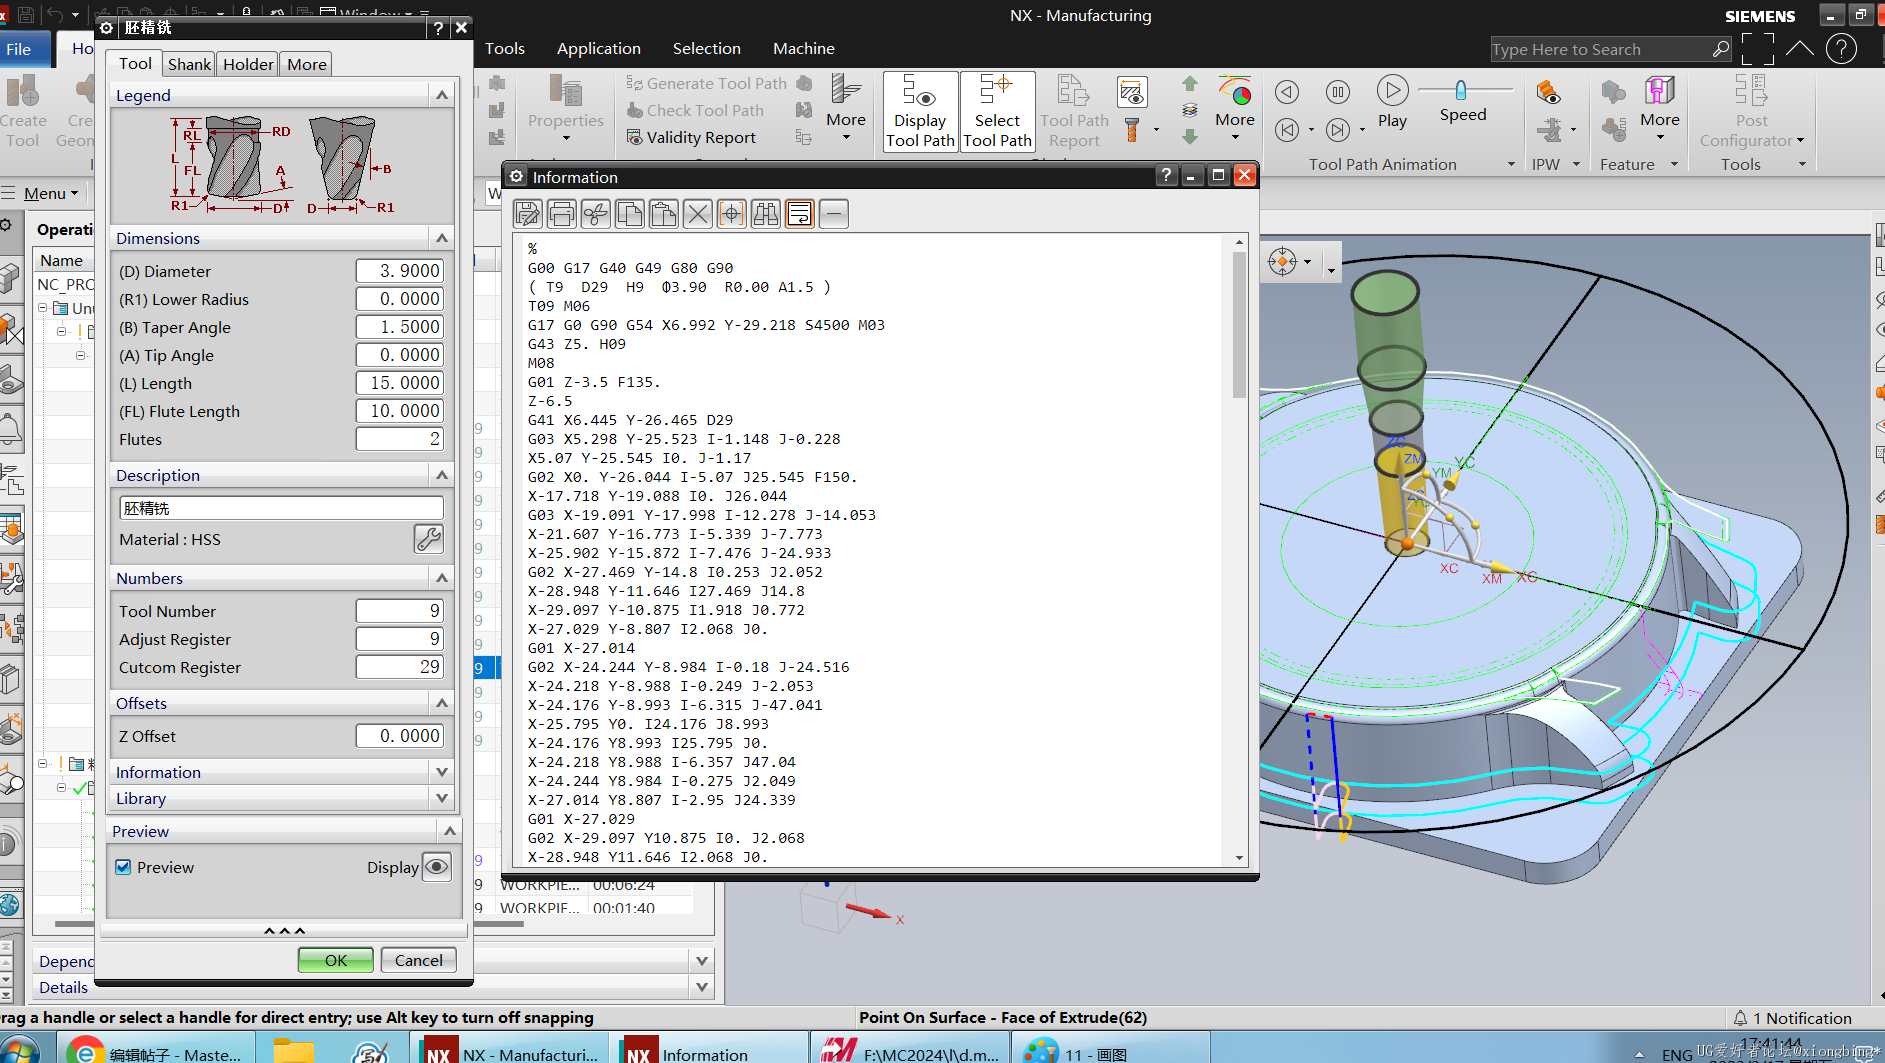
Task: Click the Notification bell in status bar
Action: [1740, 1018]
